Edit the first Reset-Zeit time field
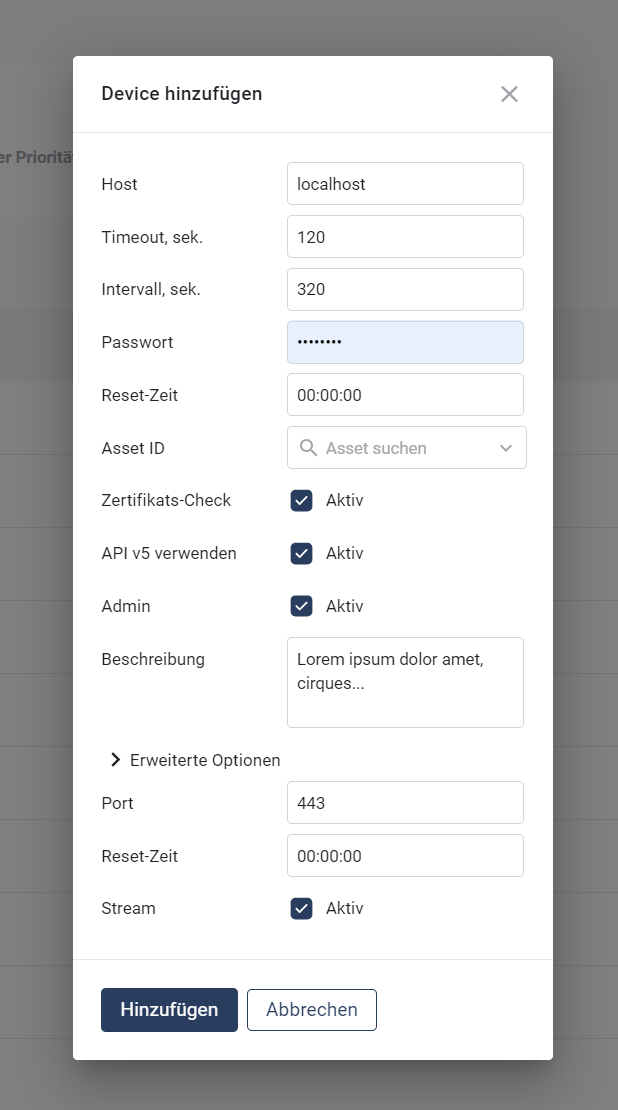The height and width of the screenshot is (1110, 618). click(x=405, y=395)
